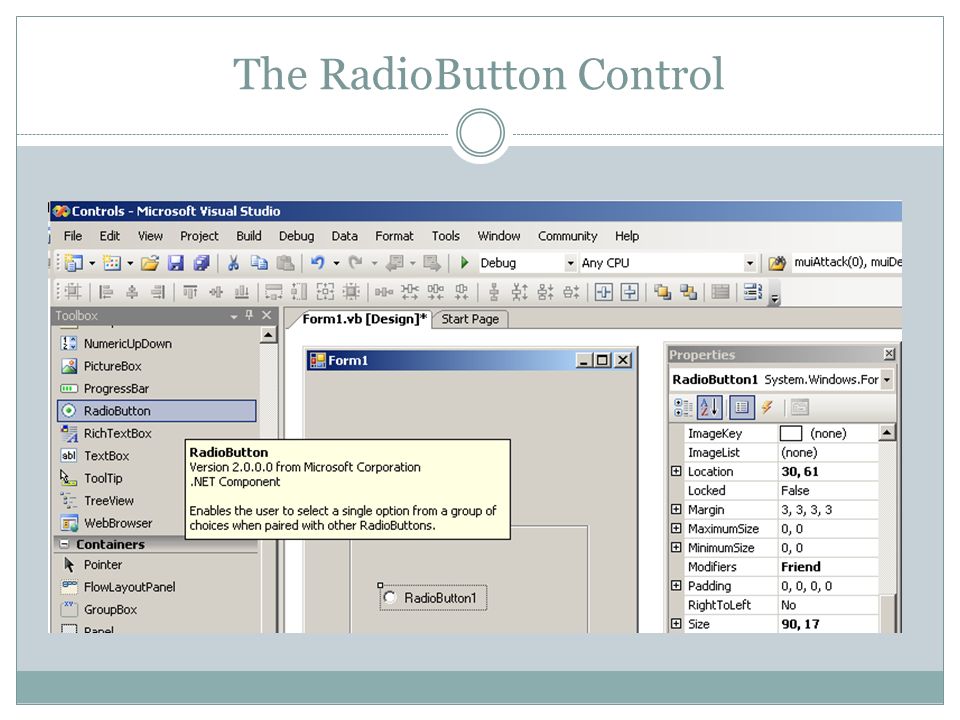This screenshot has height=720, width=960.
Task: Click the Center Horizontally layout icon
Action: coord(604,292)
